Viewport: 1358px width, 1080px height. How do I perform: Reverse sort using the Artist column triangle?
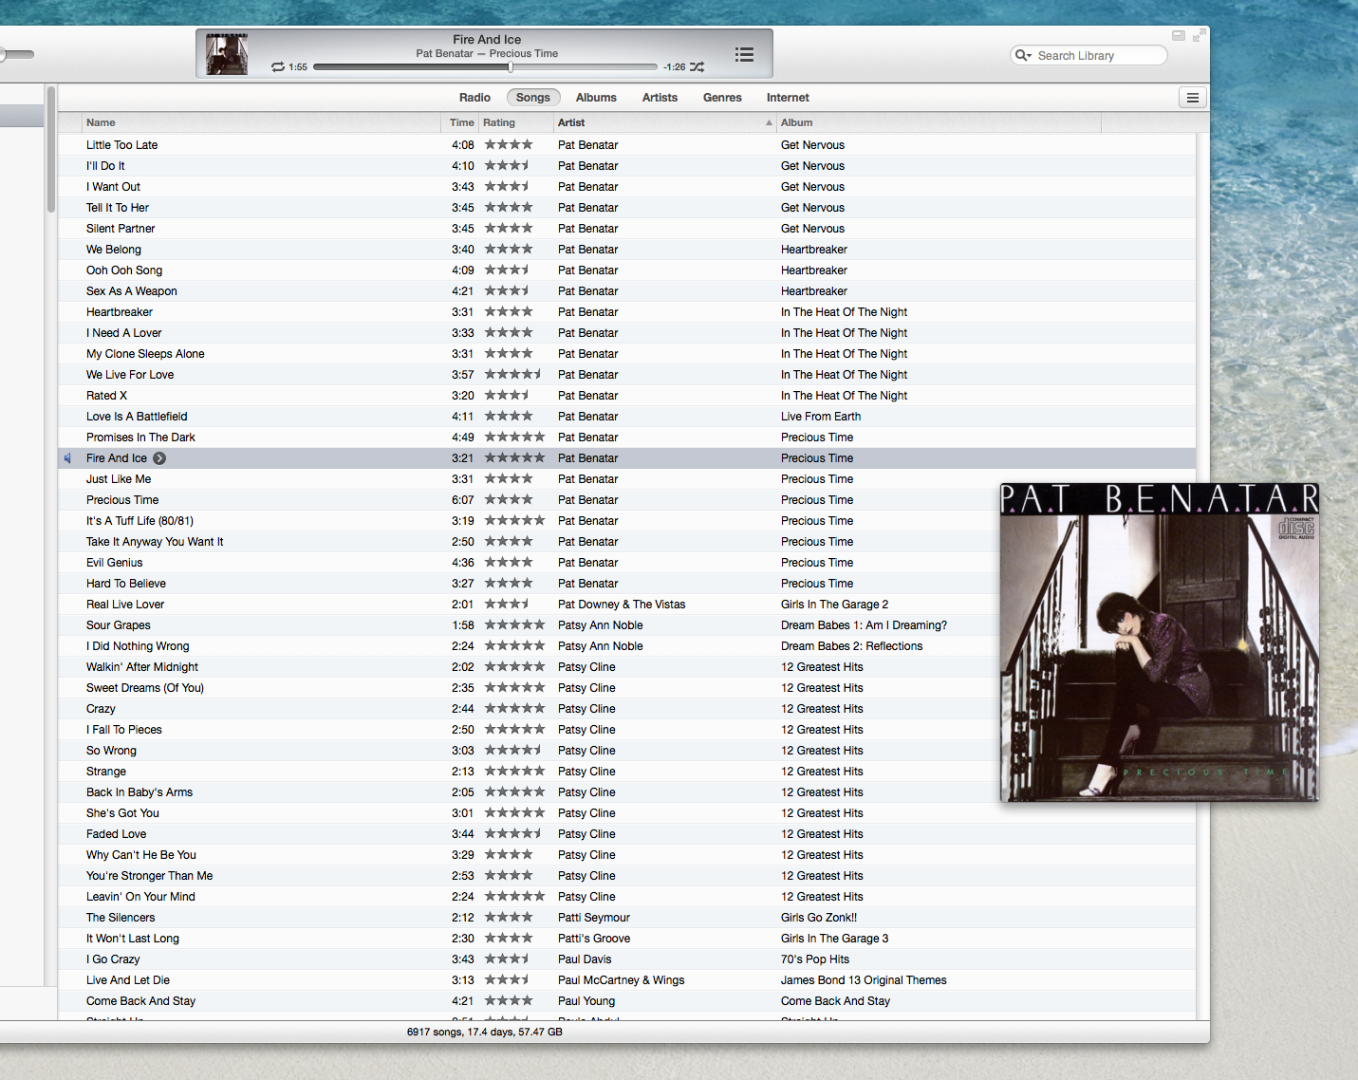coord(769,123)
